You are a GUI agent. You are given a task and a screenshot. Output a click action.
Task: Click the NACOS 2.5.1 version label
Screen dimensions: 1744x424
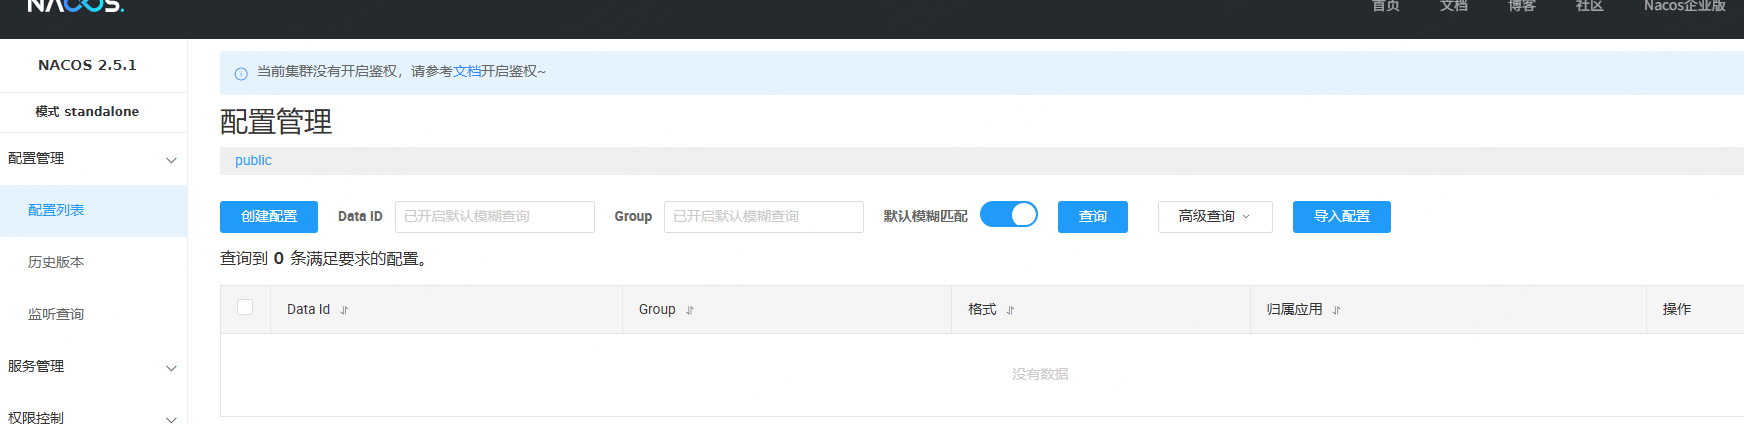(x=87, y=66)
